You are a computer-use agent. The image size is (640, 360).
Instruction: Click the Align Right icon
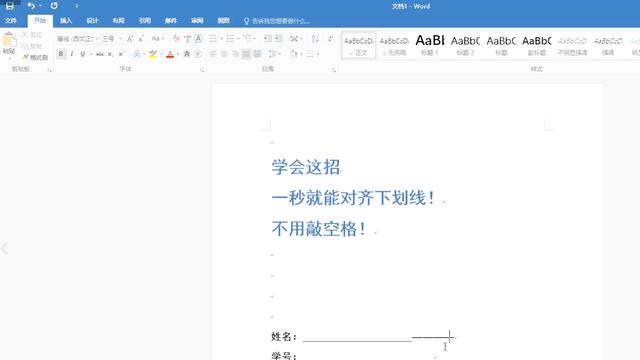click(x=235, y=54)
